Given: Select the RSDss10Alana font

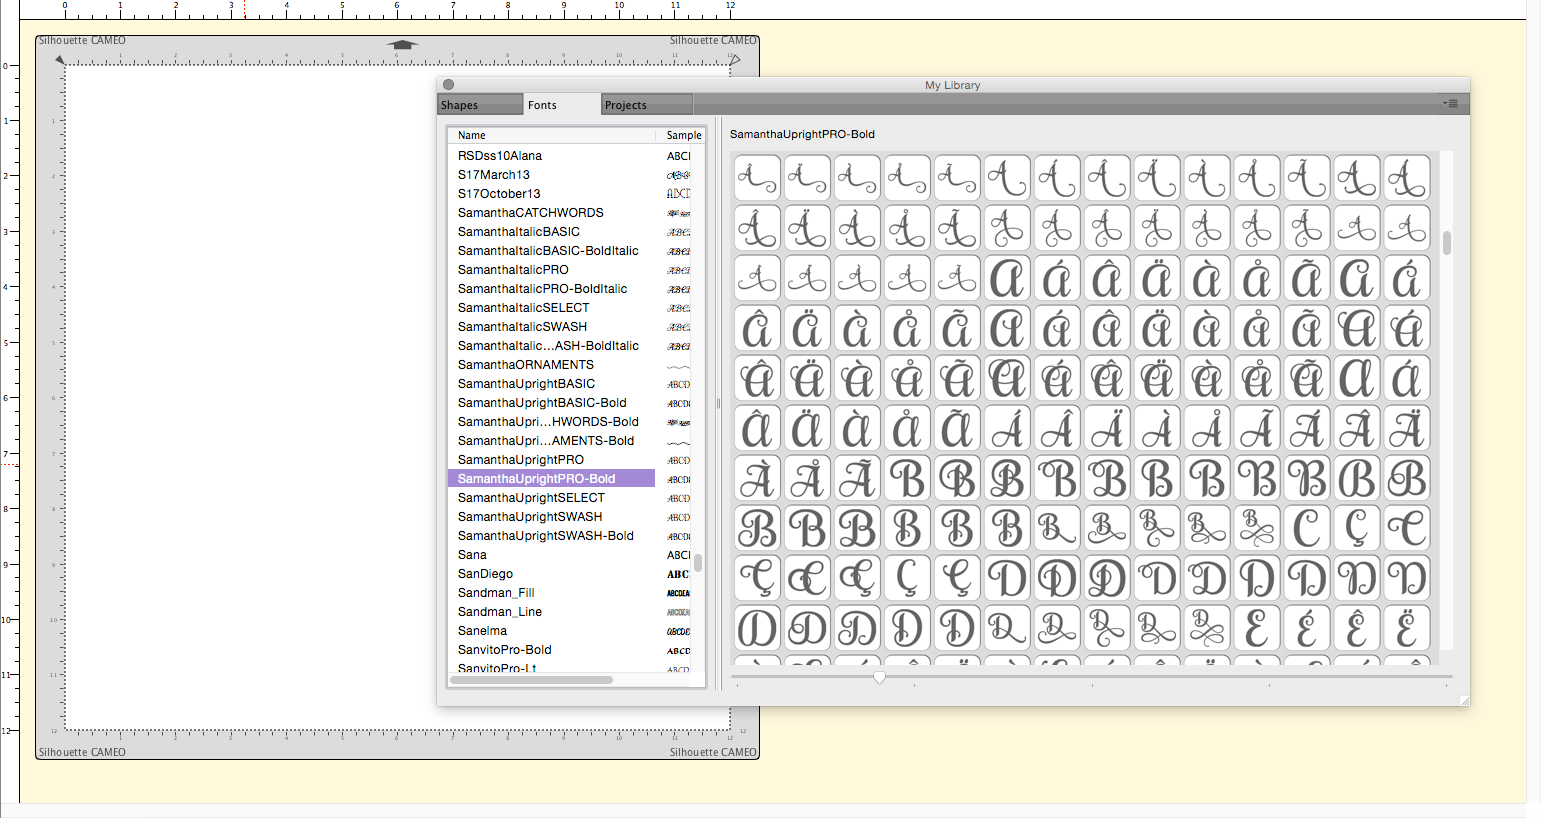Looking at the screenshot, I should [x=570, y=156].
